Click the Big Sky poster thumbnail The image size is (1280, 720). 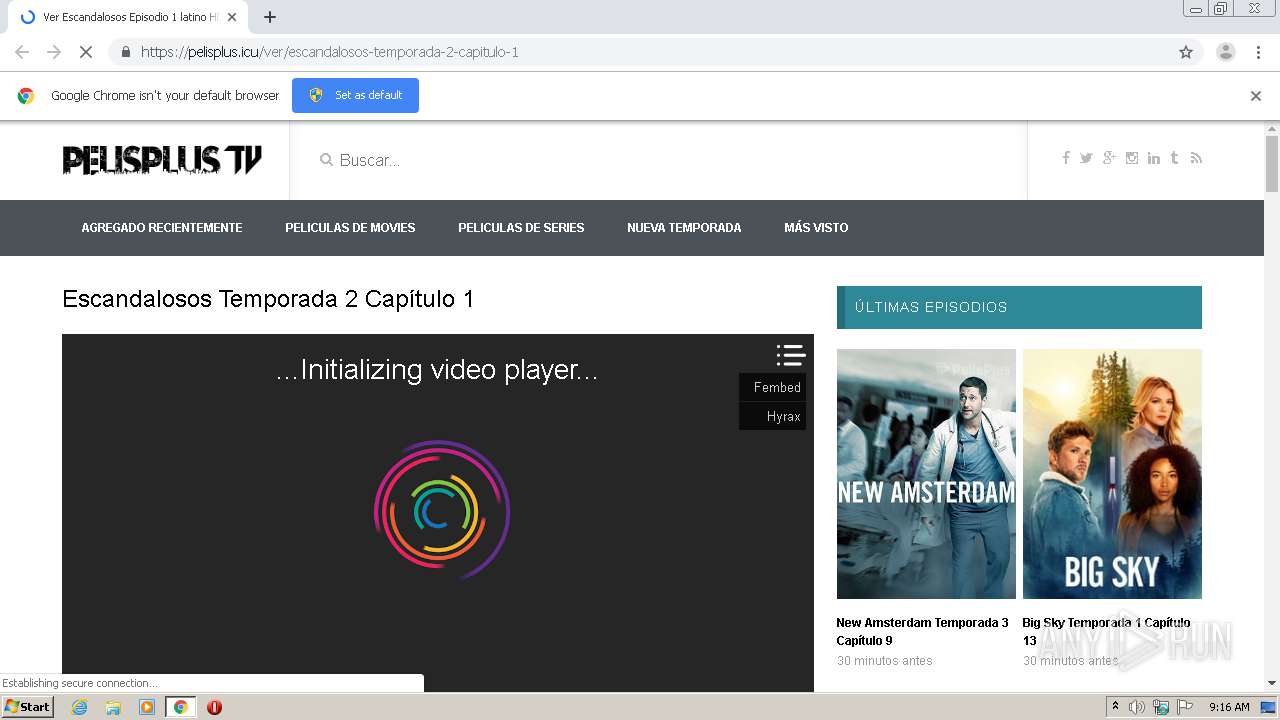tap(1112, 474)
